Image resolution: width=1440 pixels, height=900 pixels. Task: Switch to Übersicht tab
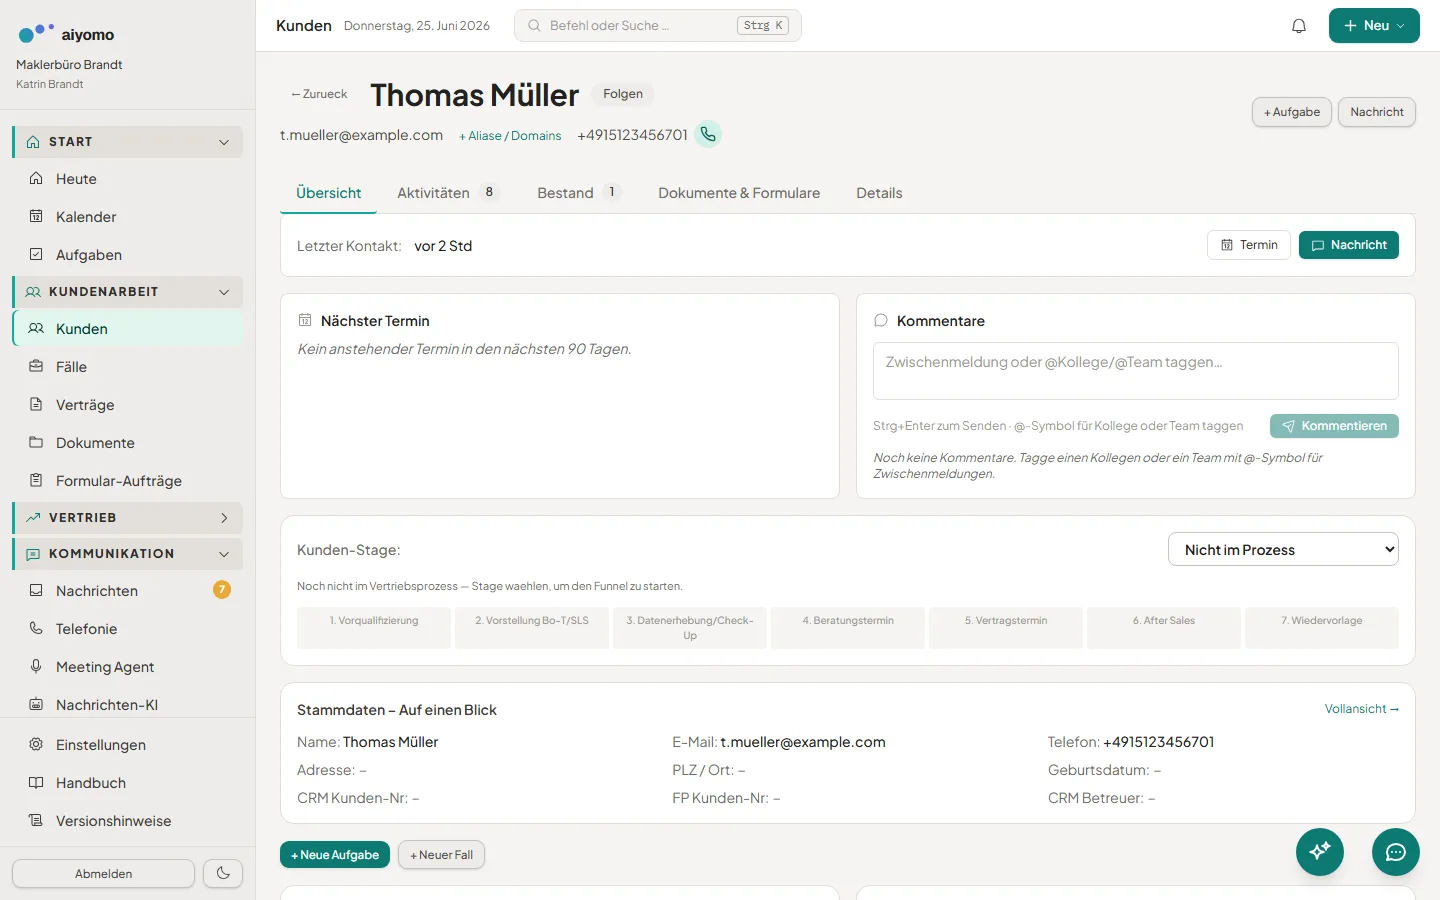(x=328, y=193)
